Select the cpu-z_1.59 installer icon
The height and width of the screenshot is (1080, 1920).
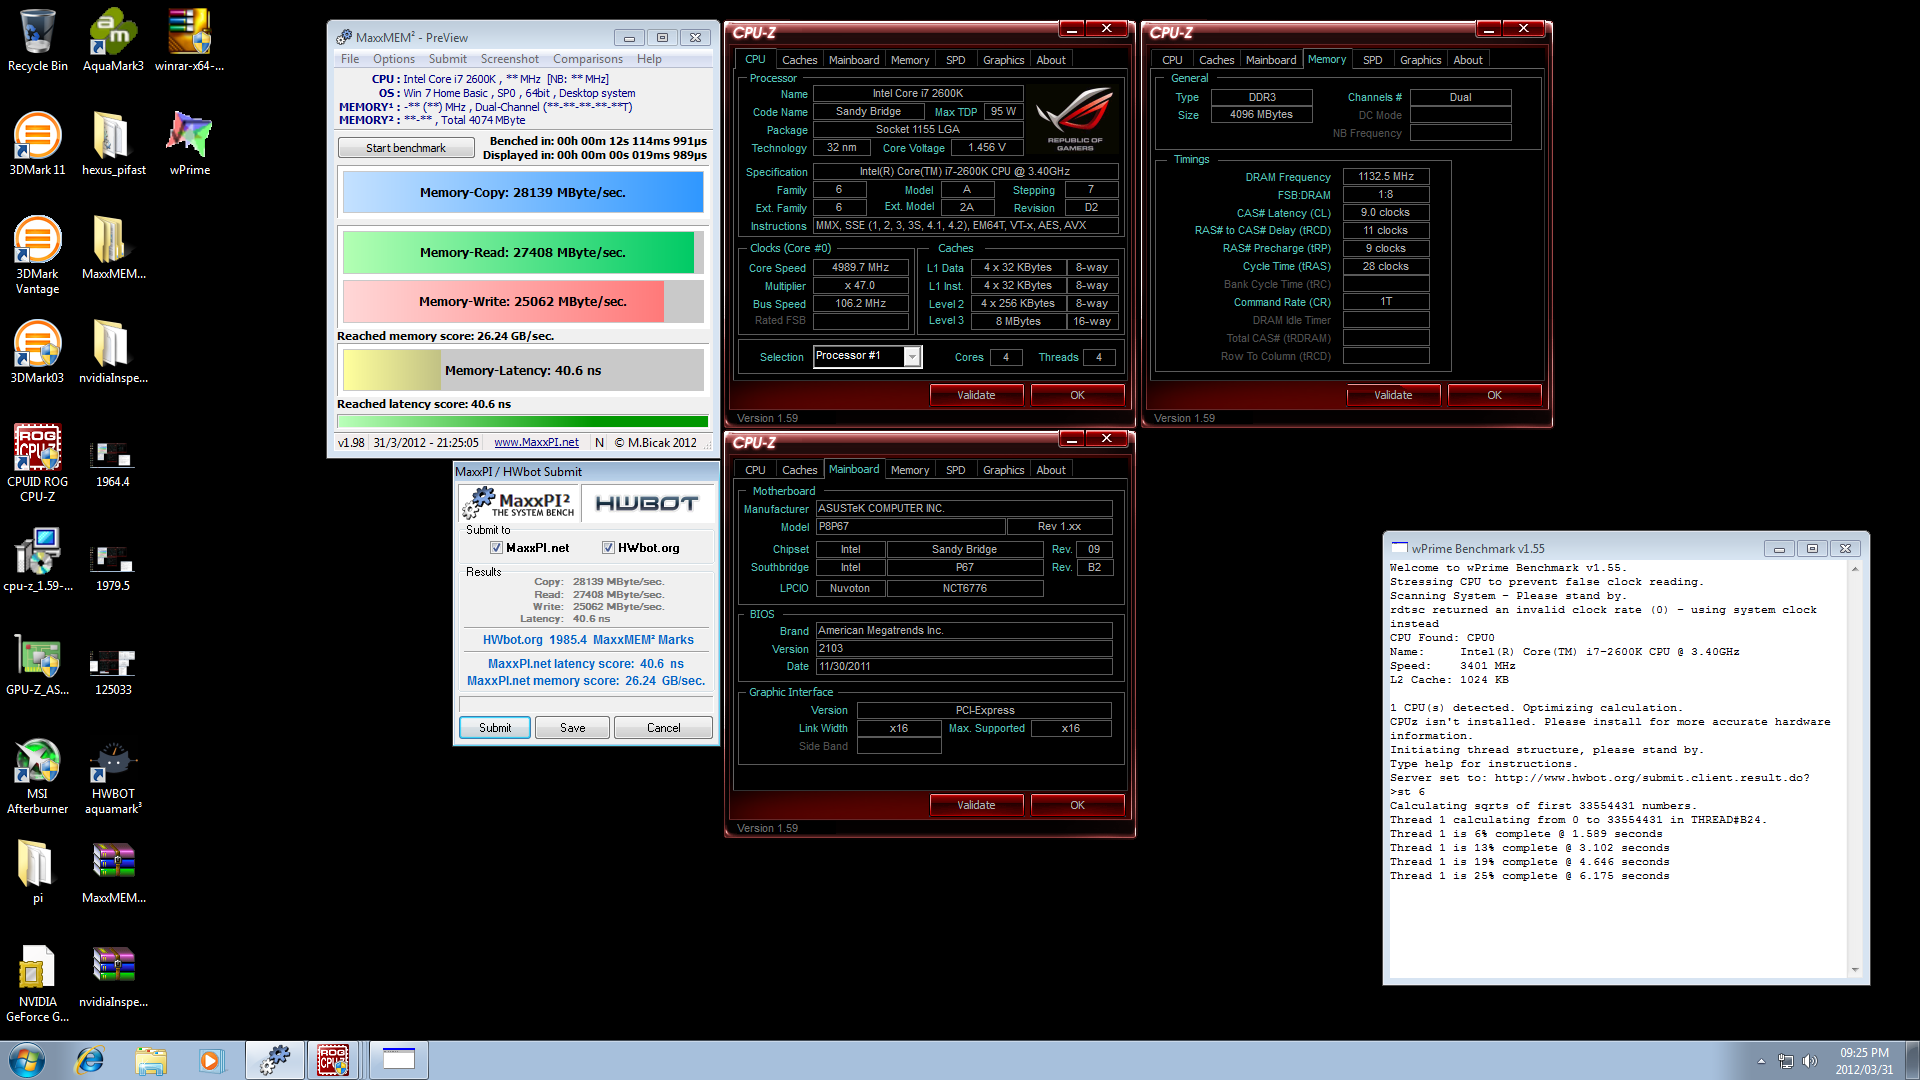(37, 560)
